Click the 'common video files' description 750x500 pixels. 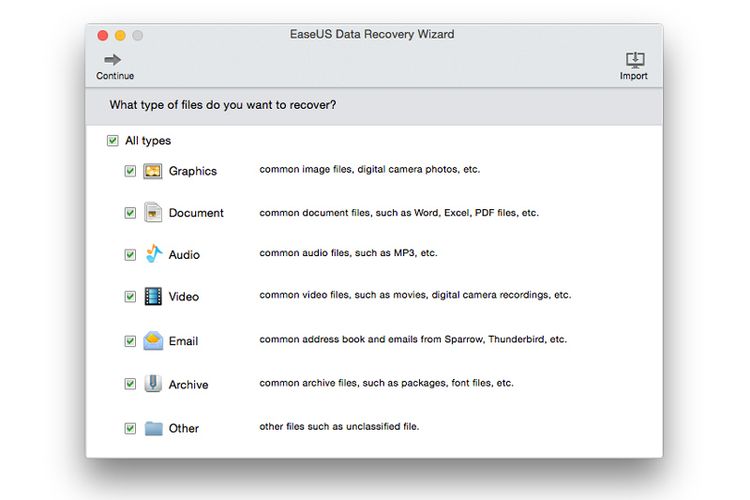pos(415,295)
